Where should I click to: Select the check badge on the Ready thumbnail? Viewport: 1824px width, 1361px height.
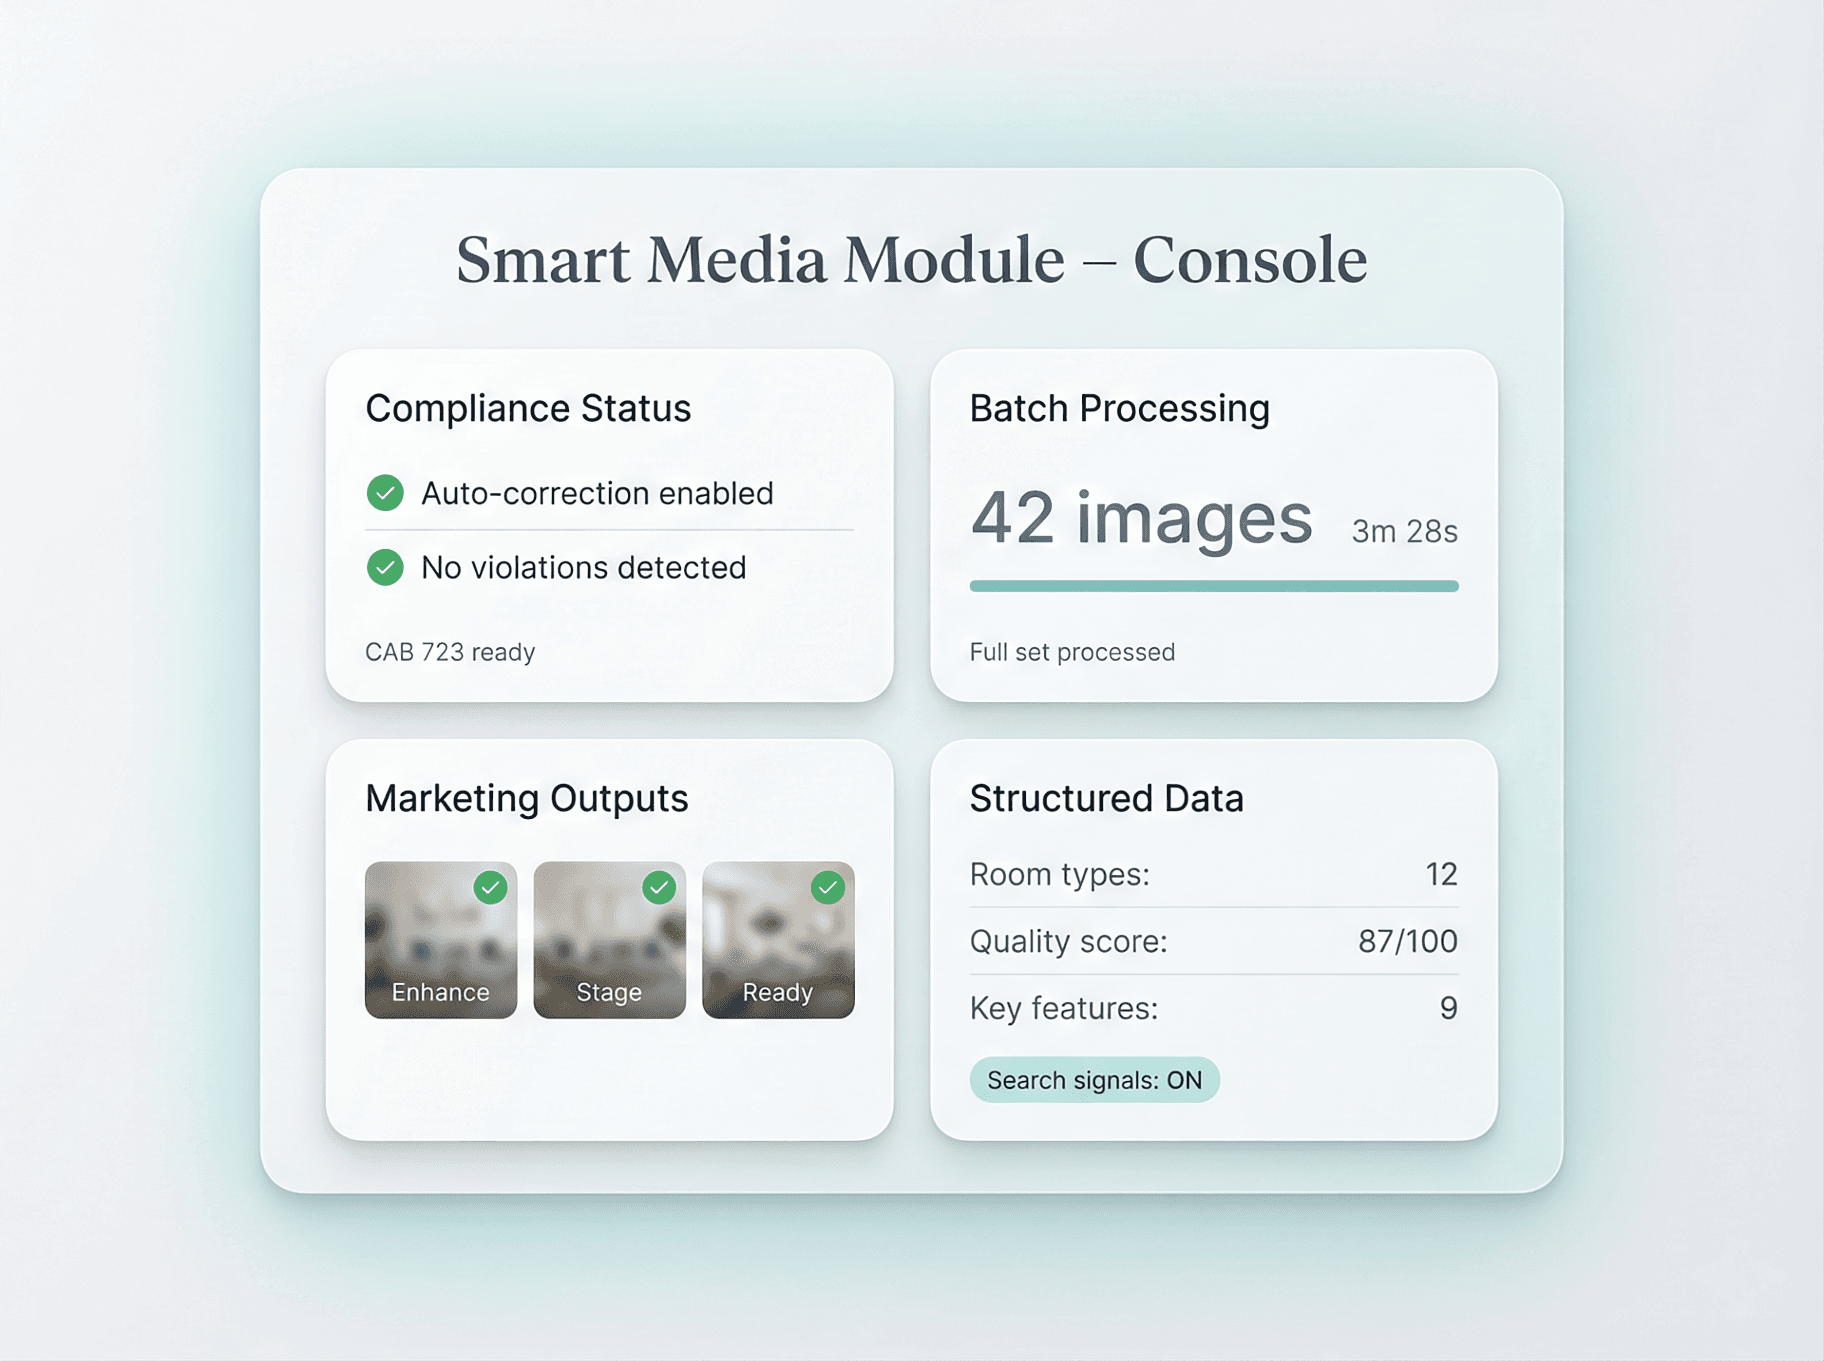826,886
